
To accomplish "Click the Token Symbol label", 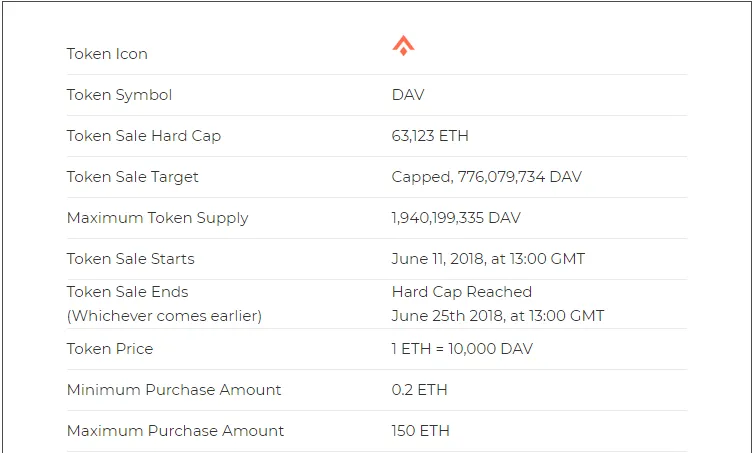I will [119, 95].
